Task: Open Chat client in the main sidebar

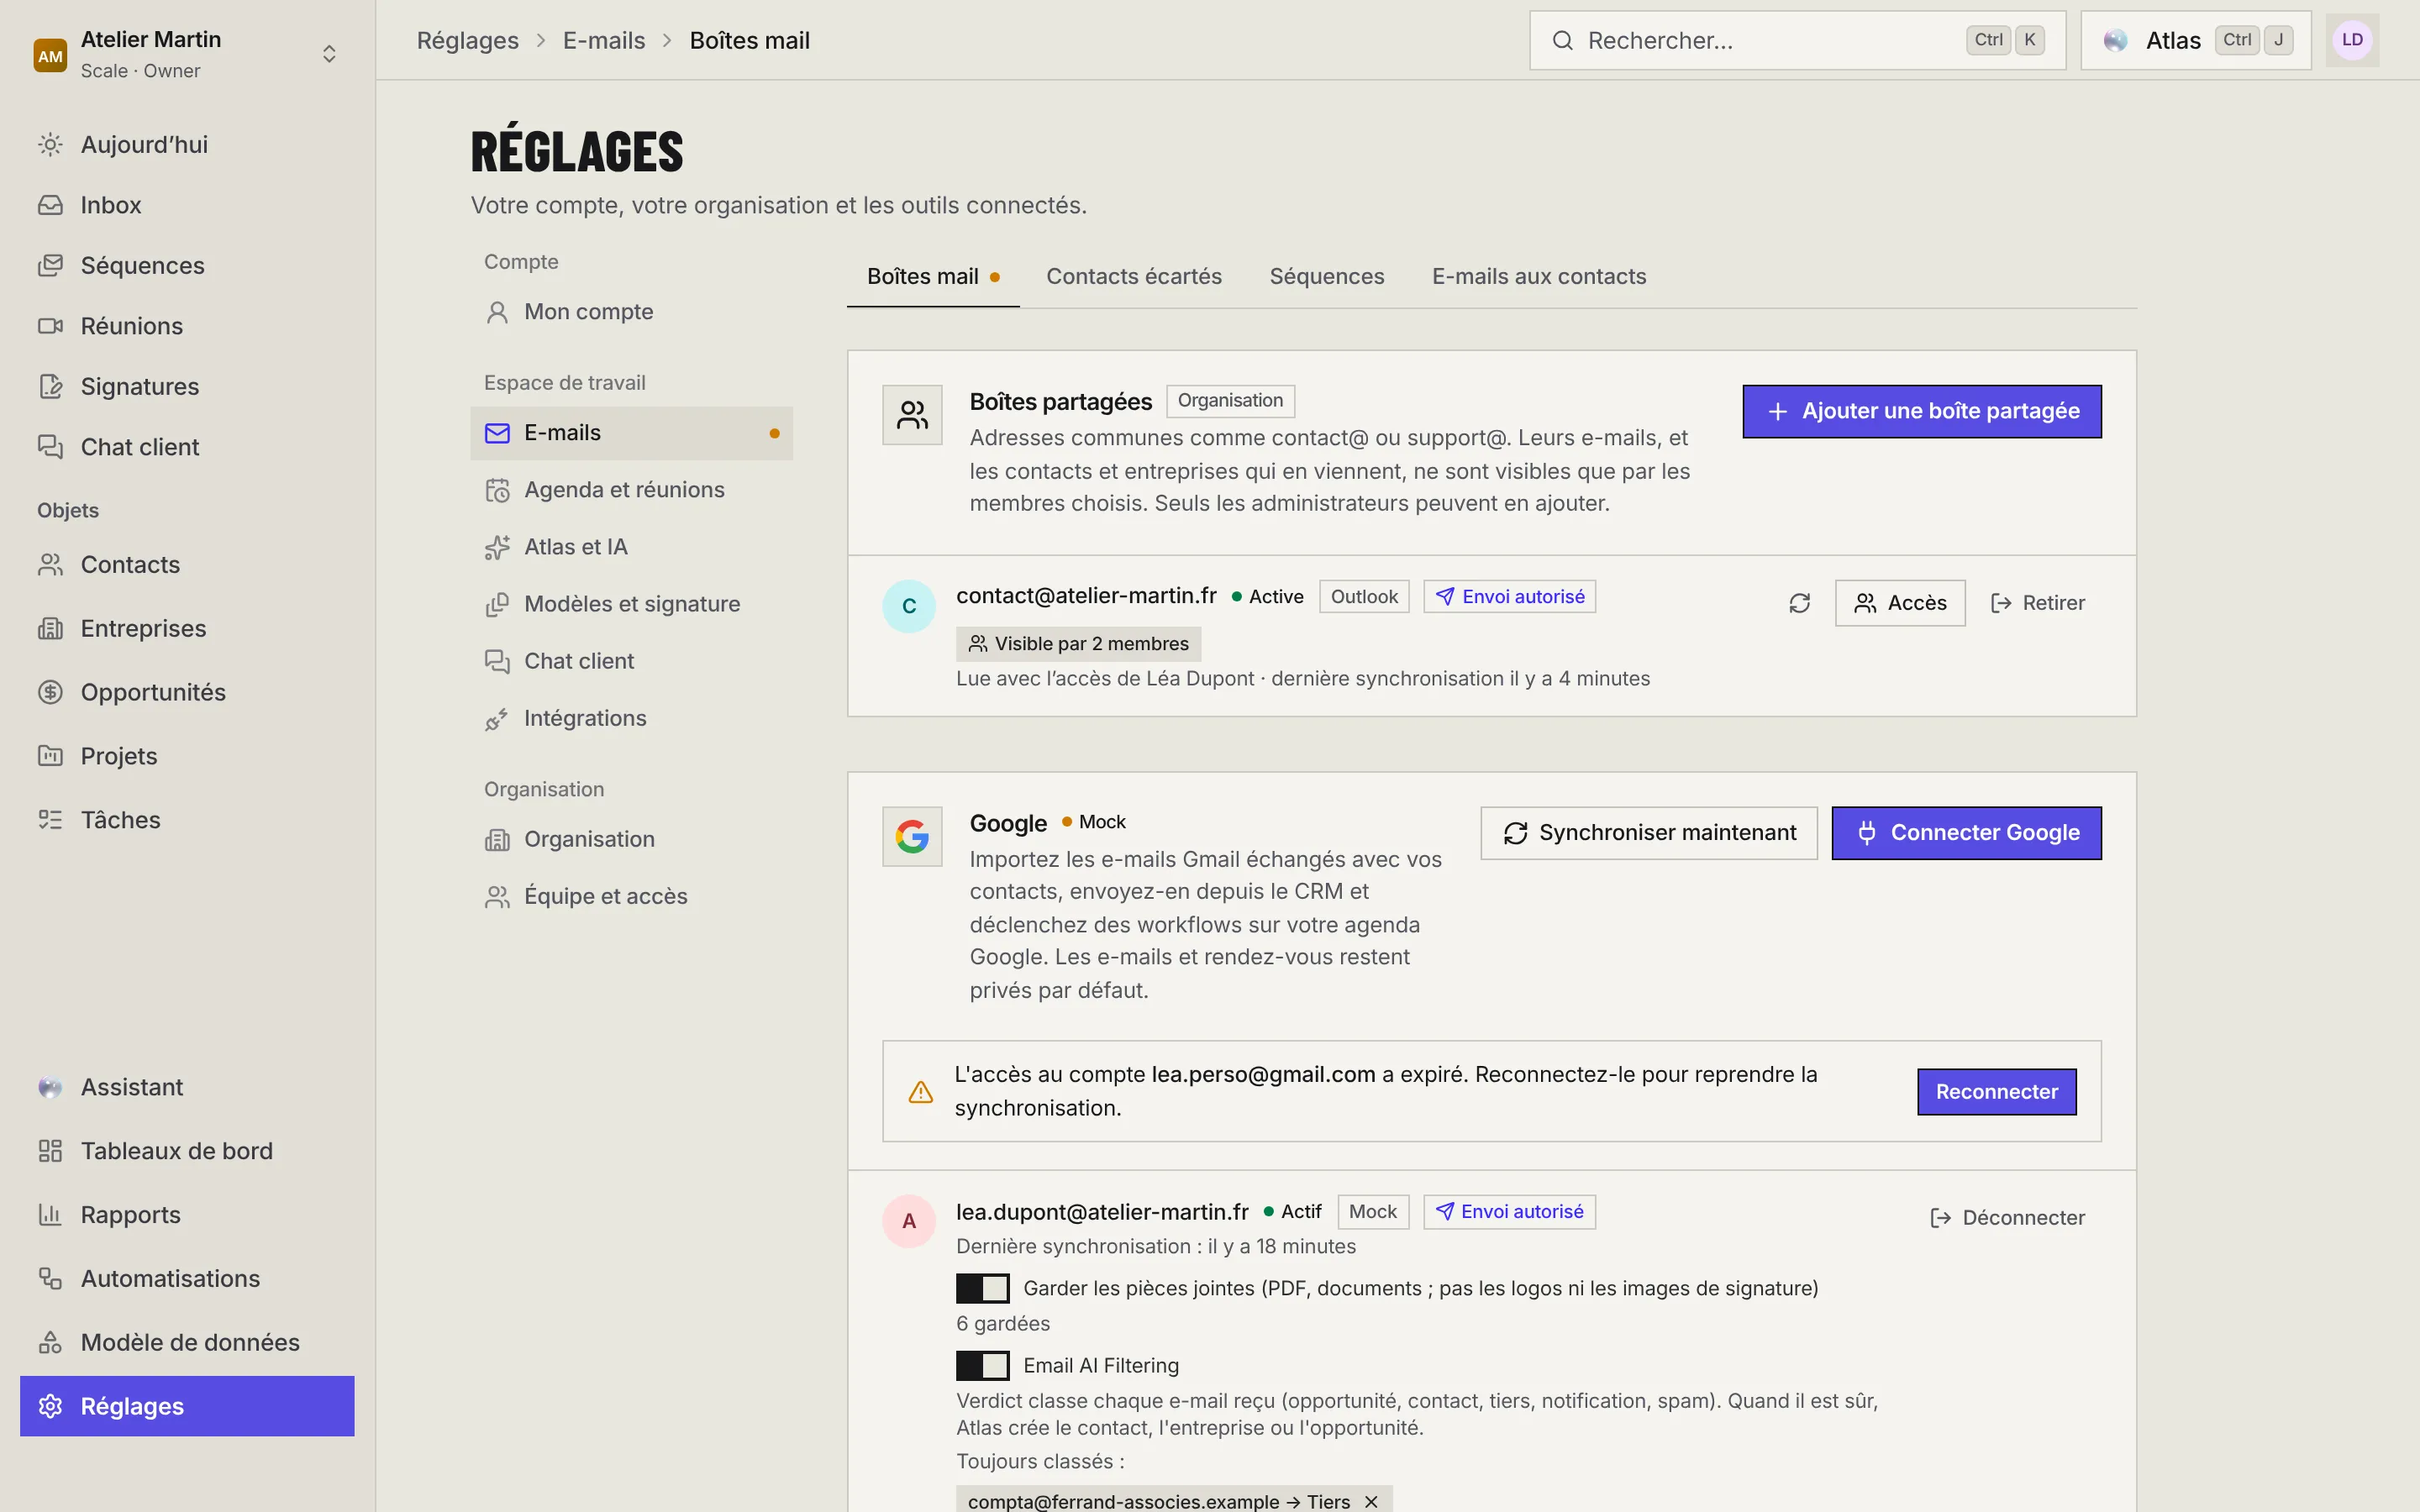Action: click(x=187, y=447)
